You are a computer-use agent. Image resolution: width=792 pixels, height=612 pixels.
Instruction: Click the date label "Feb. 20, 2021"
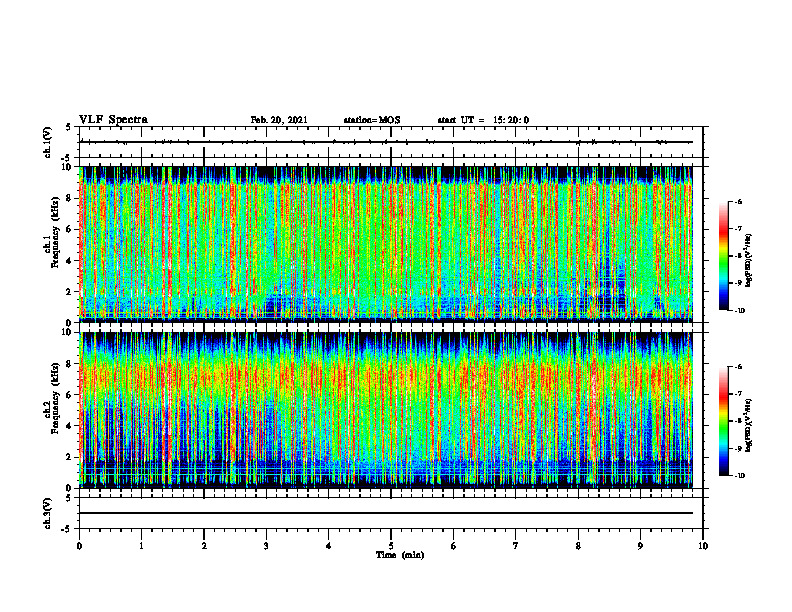coord(279,120)
